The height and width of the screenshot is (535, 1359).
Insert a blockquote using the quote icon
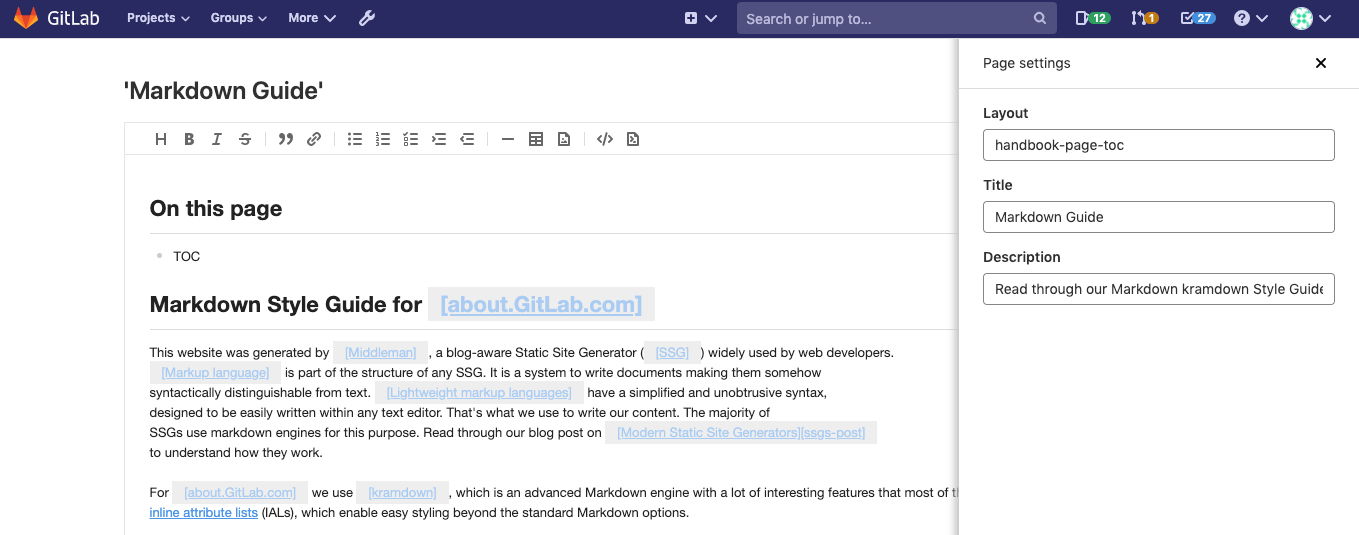pyautogui.click(x=286, y=140)
